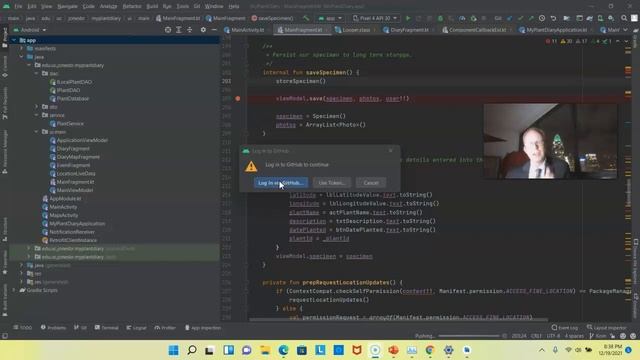This screenshot has height=360, width=640.
Task: Expand the Gradle Scripts node
Action: (14, 290)
